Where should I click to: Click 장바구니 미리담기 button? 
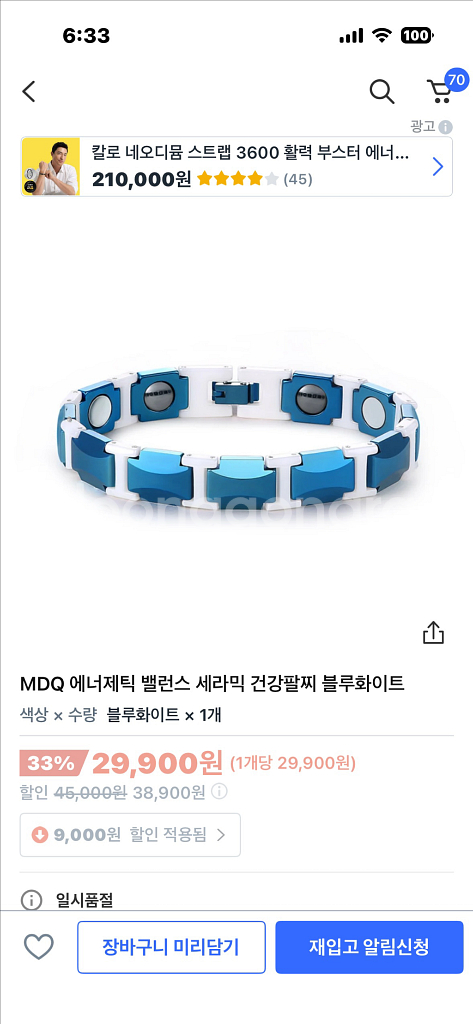171,947
